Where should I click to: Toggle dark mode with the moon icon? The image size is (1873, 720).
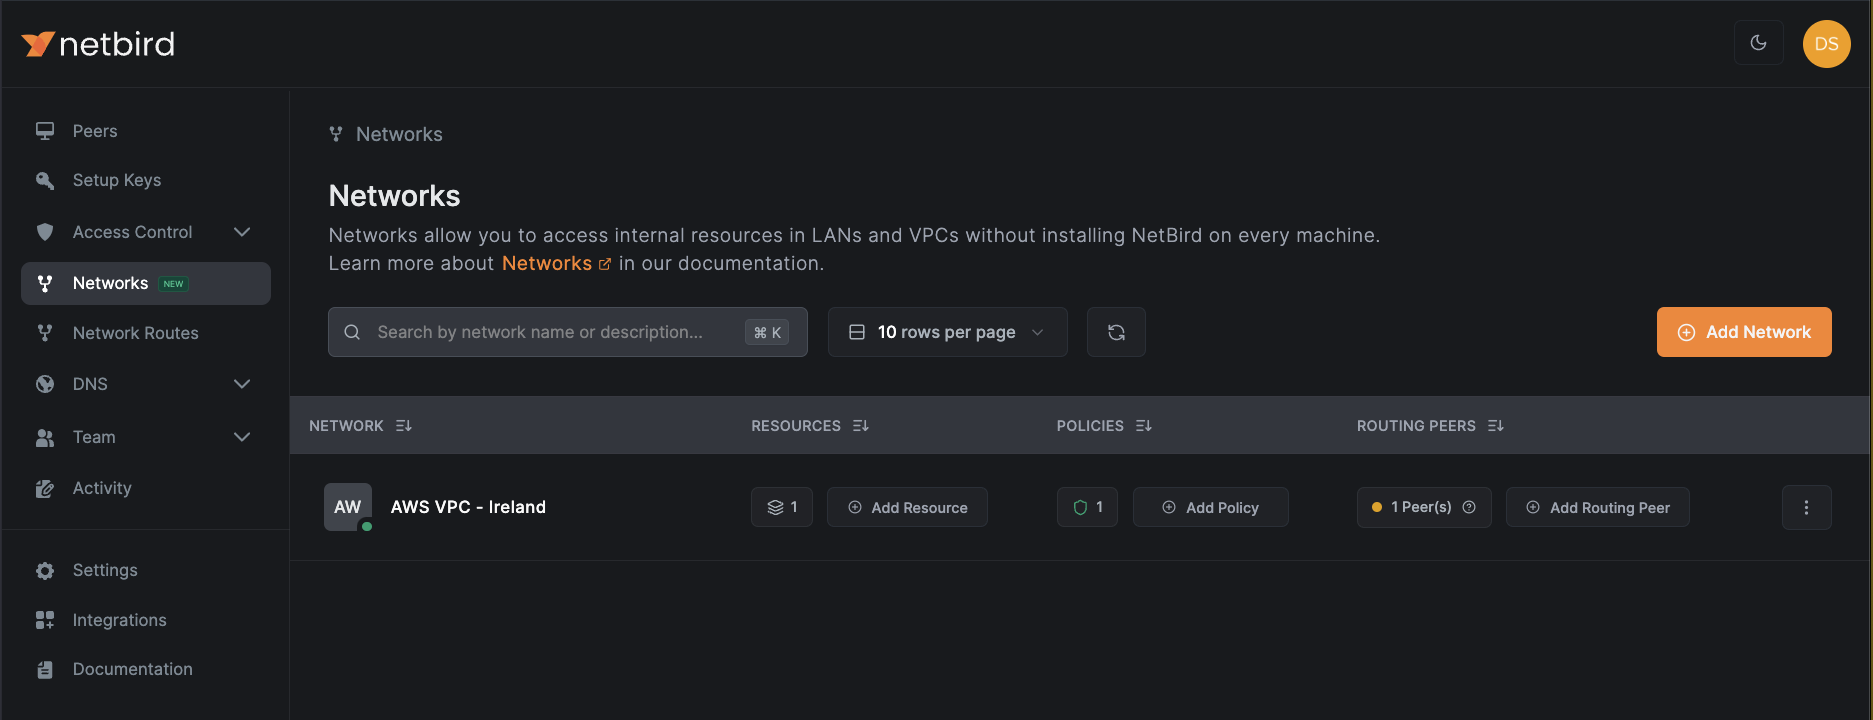coord(1758,43)
